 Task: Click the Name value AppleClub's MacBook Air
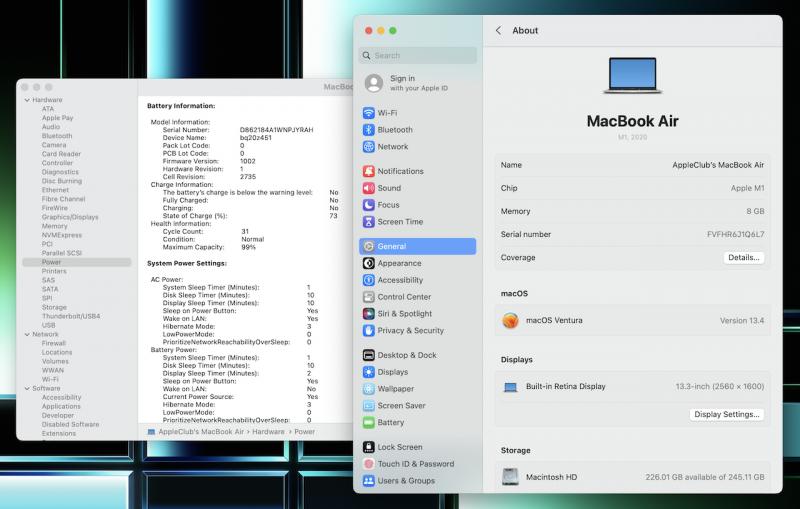click(718, 165)
